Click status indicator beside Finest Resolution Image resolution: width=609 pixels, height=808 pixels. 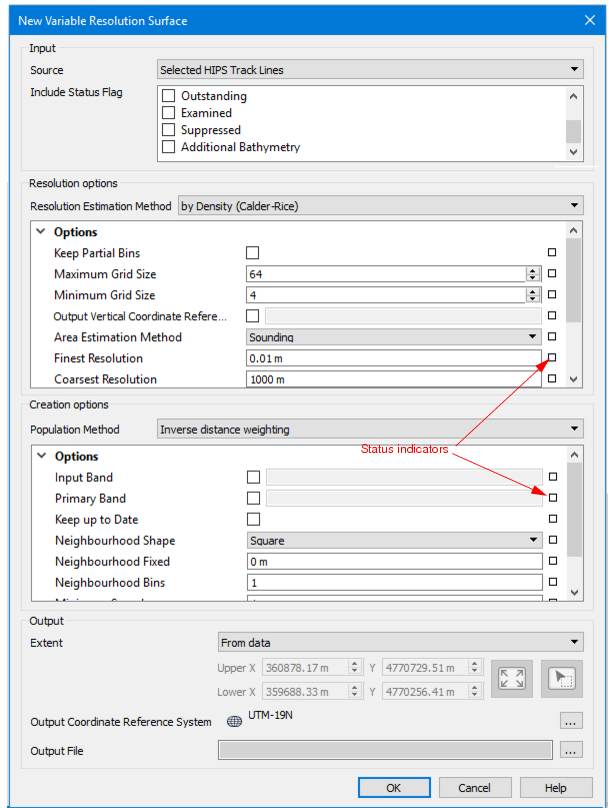(552, 358)
